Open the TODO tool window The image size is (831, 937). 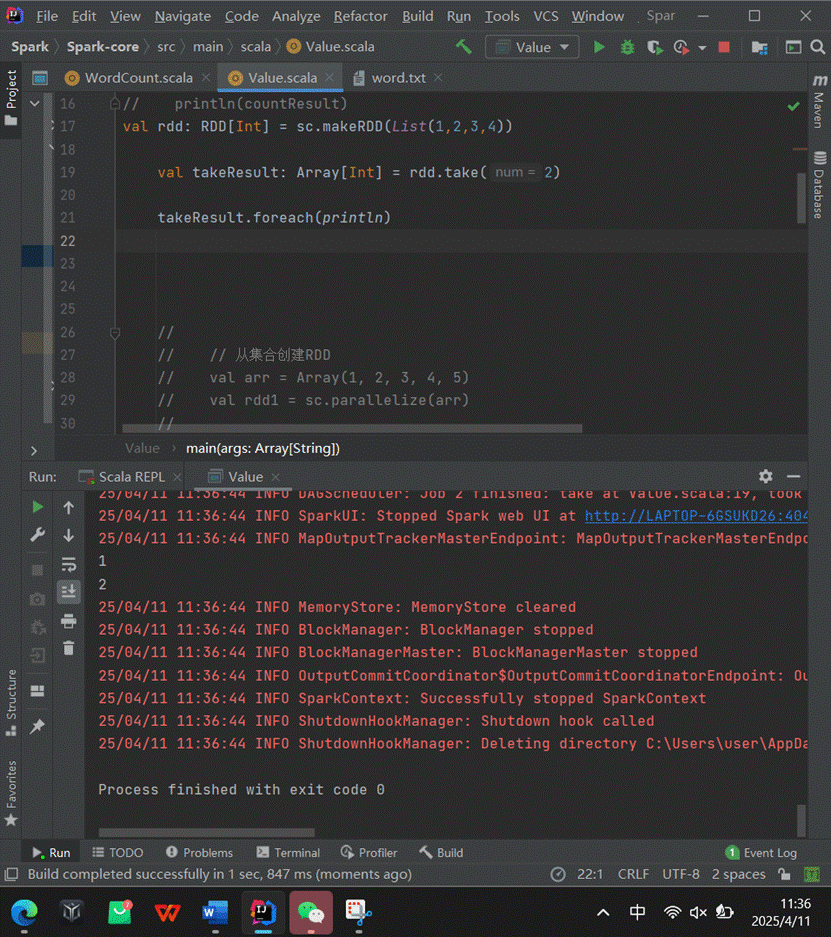click(x=118, y=853)
